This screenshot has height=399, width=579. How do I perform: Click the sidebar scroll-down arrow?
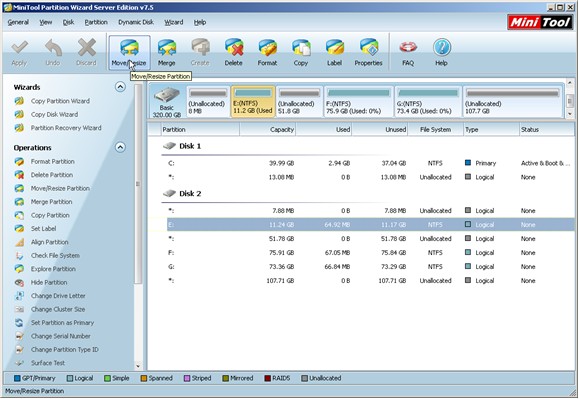click(138, 367)
